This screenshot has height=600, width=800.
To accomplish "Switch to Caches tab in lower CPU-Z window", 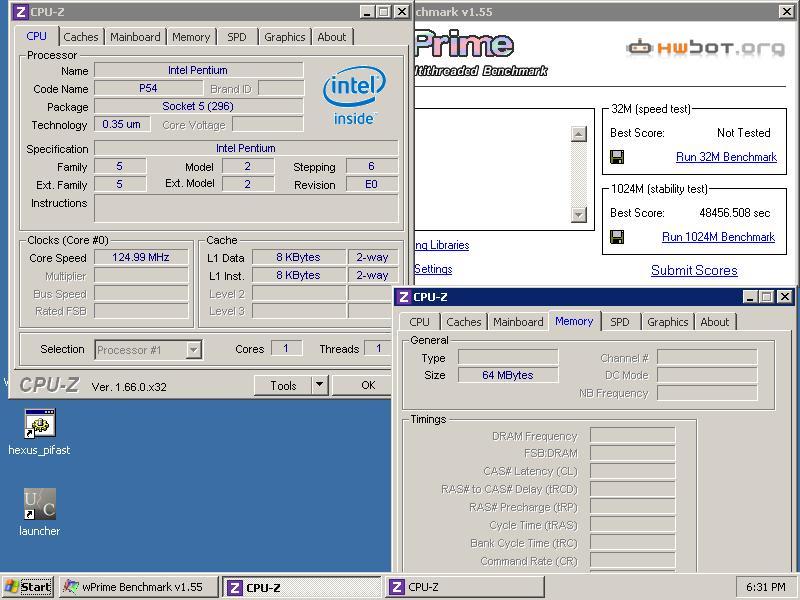I will pos(463,322).
